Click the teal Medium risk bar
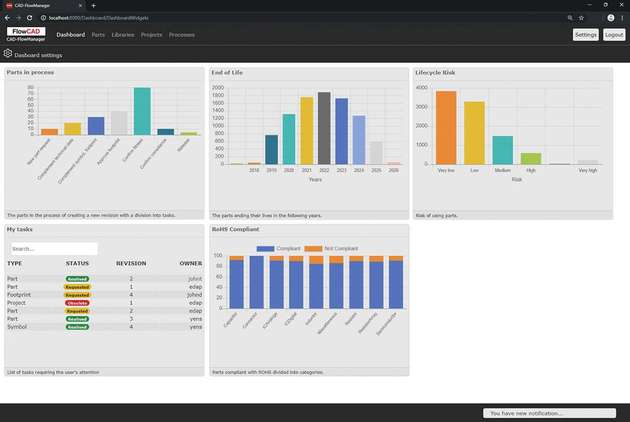This screenshot has height=422, width=630. (503, 150)
